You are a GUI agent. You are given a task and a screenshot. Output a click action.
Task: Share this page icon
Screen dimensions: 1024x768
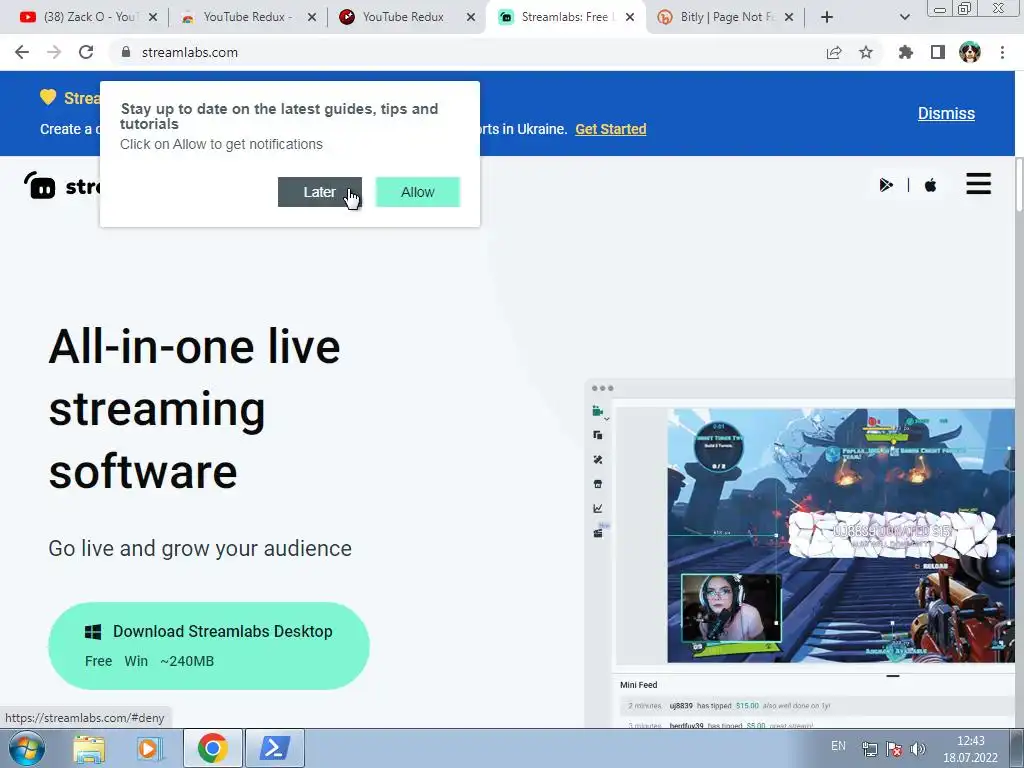tap(833, 52)
